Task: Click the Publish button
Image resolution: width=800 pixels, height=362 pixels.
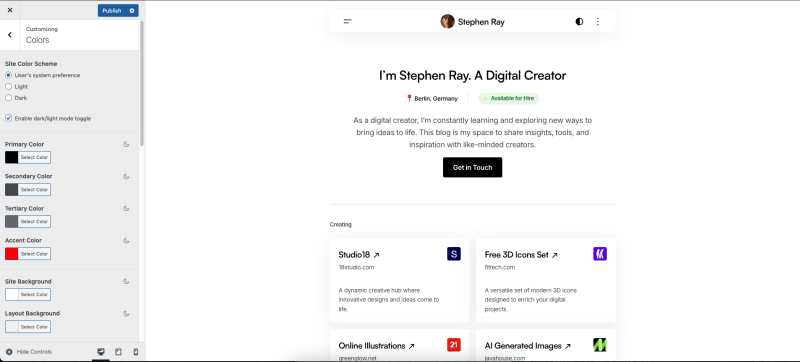Action: point(112,11)
